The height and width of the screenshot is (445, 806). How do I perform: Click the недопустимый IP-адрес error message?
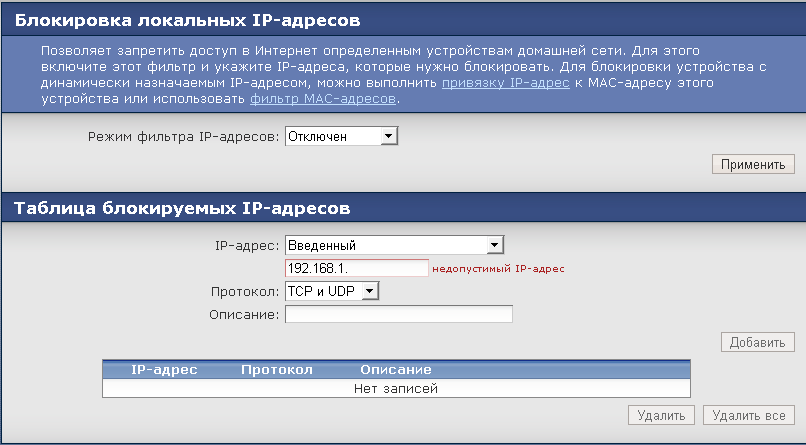point(498,268)
